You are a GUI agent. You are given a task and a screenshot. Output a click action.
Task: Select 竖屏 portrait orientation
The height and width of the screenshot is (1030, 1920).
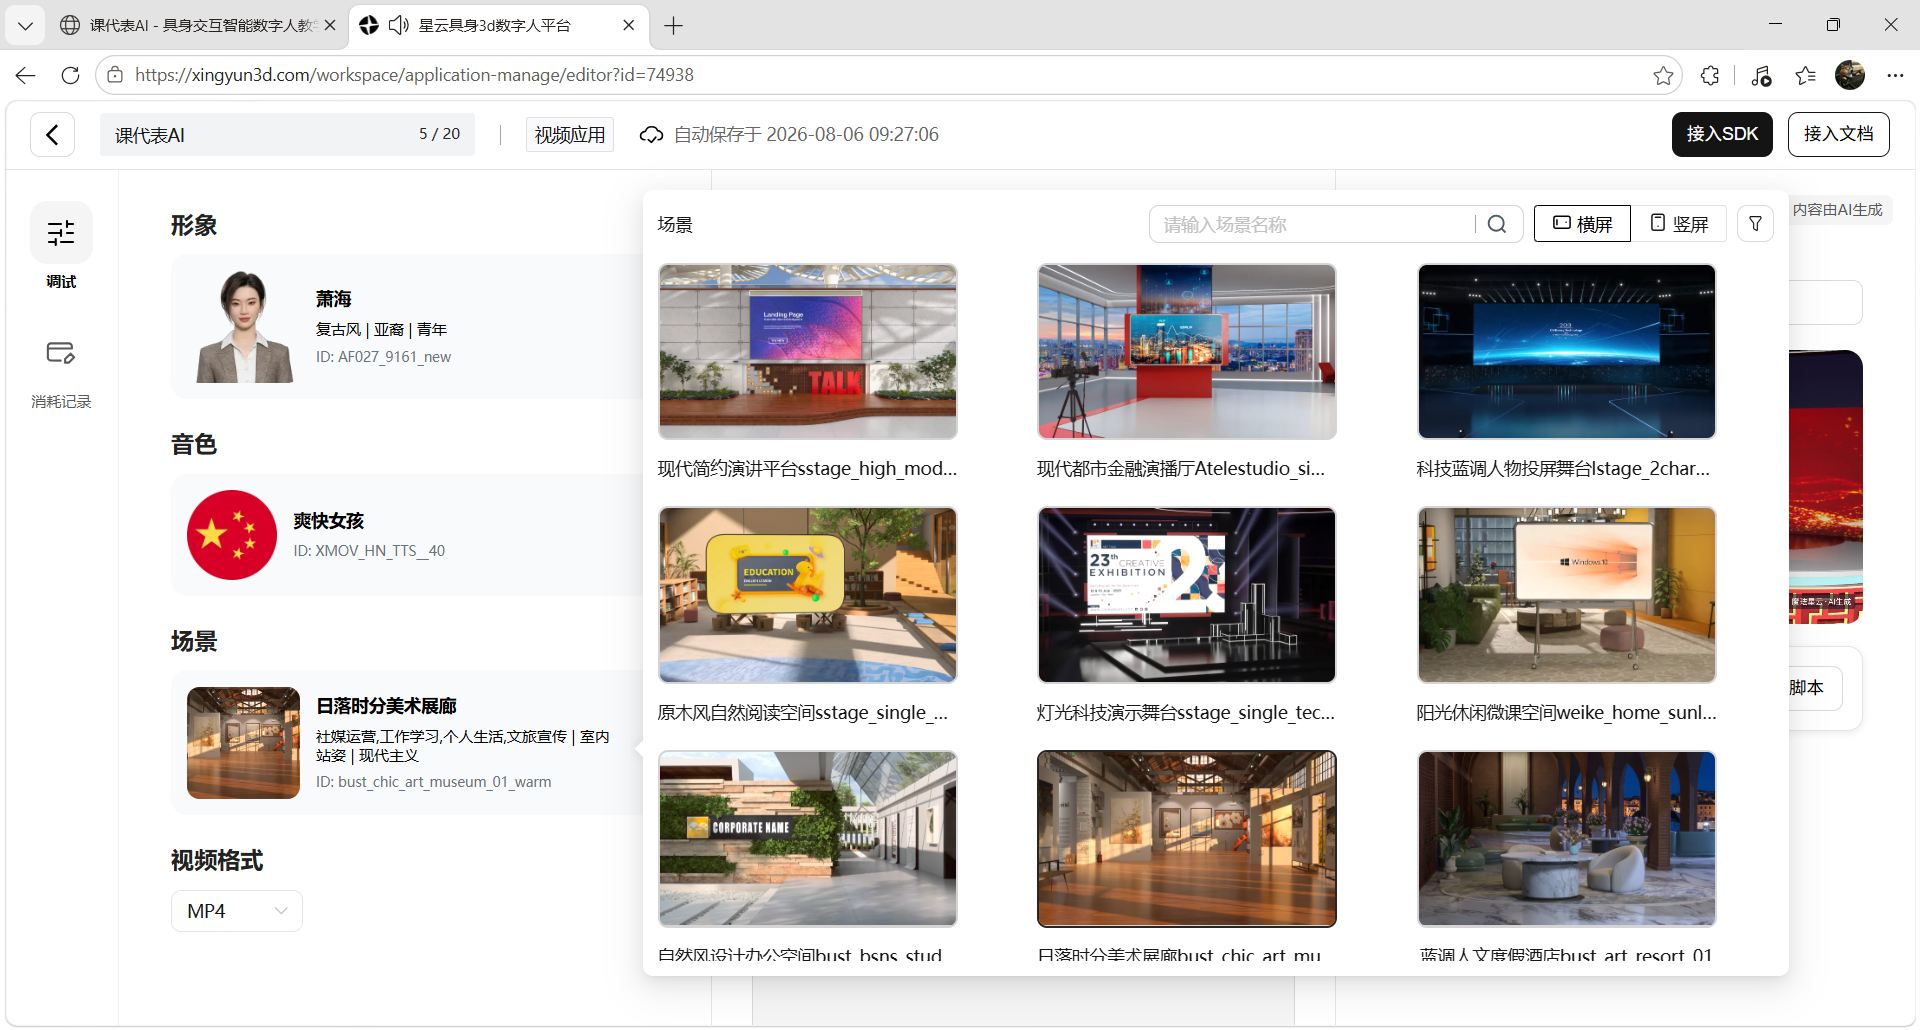[x=1679, y=224]
